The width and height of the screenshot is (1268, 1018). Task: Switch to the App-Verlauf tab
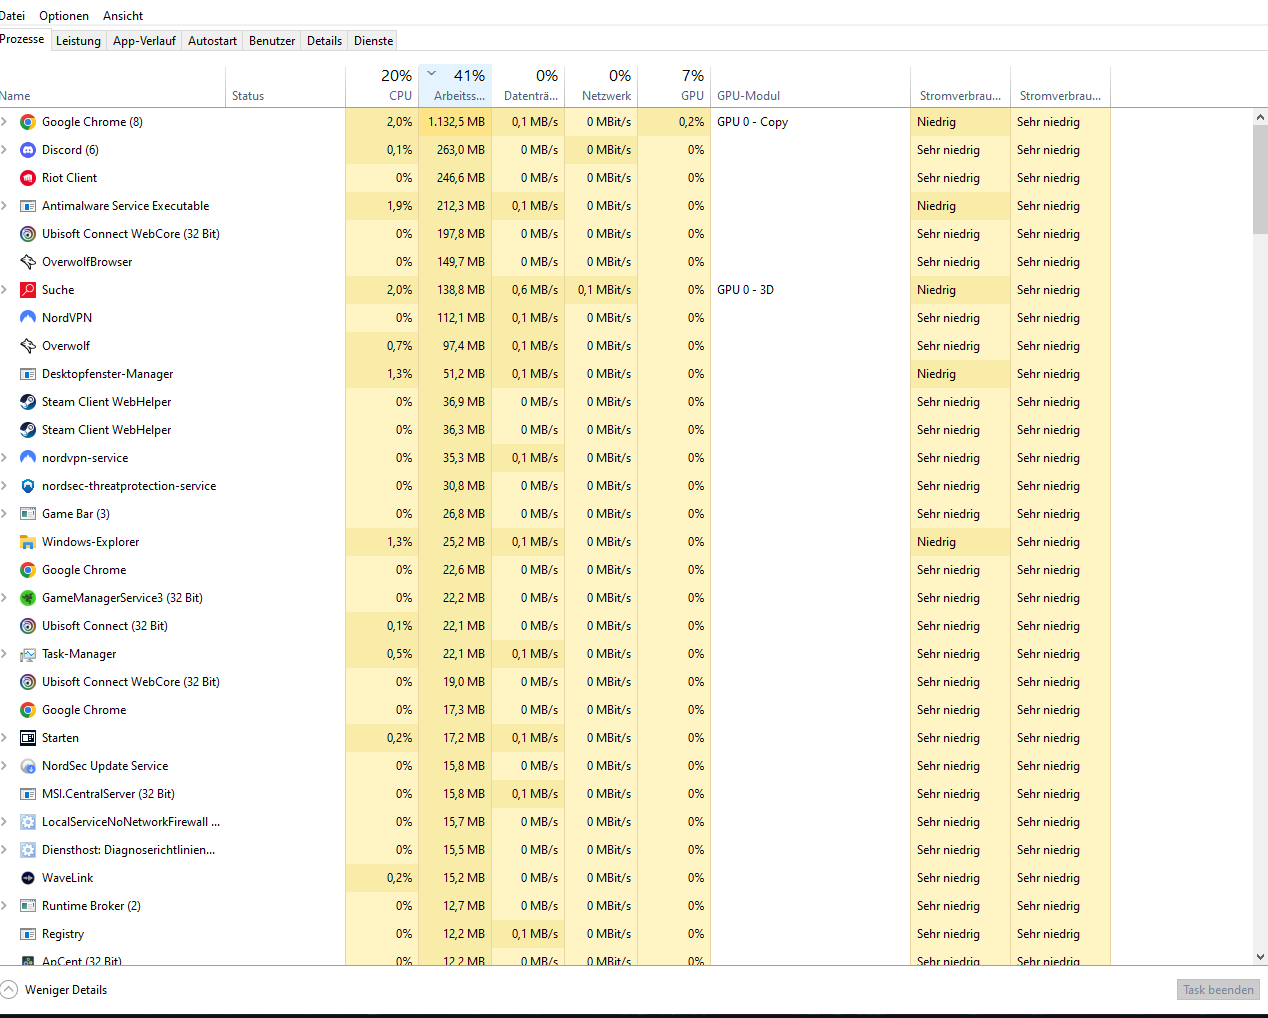(x=144, y=41)
